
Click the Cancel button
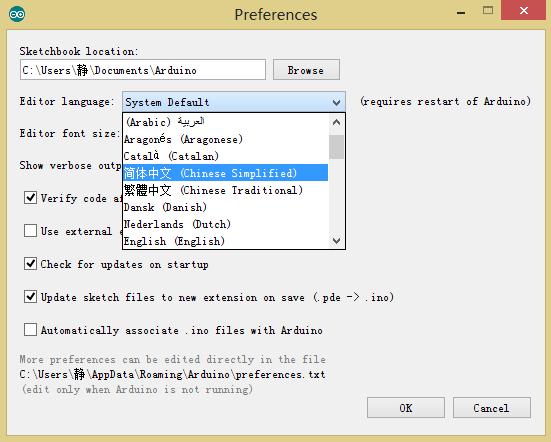492,408
